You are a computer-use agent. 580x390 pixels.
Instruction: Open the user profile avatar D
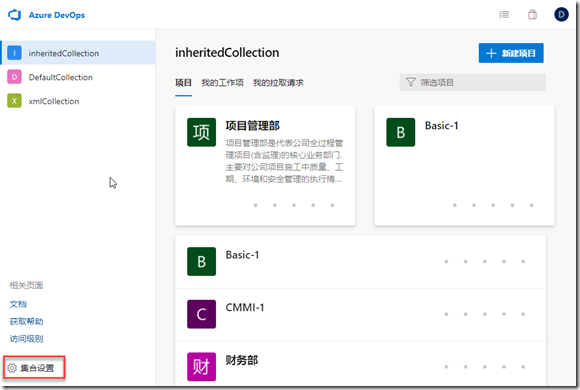click(x=561, y=15)
